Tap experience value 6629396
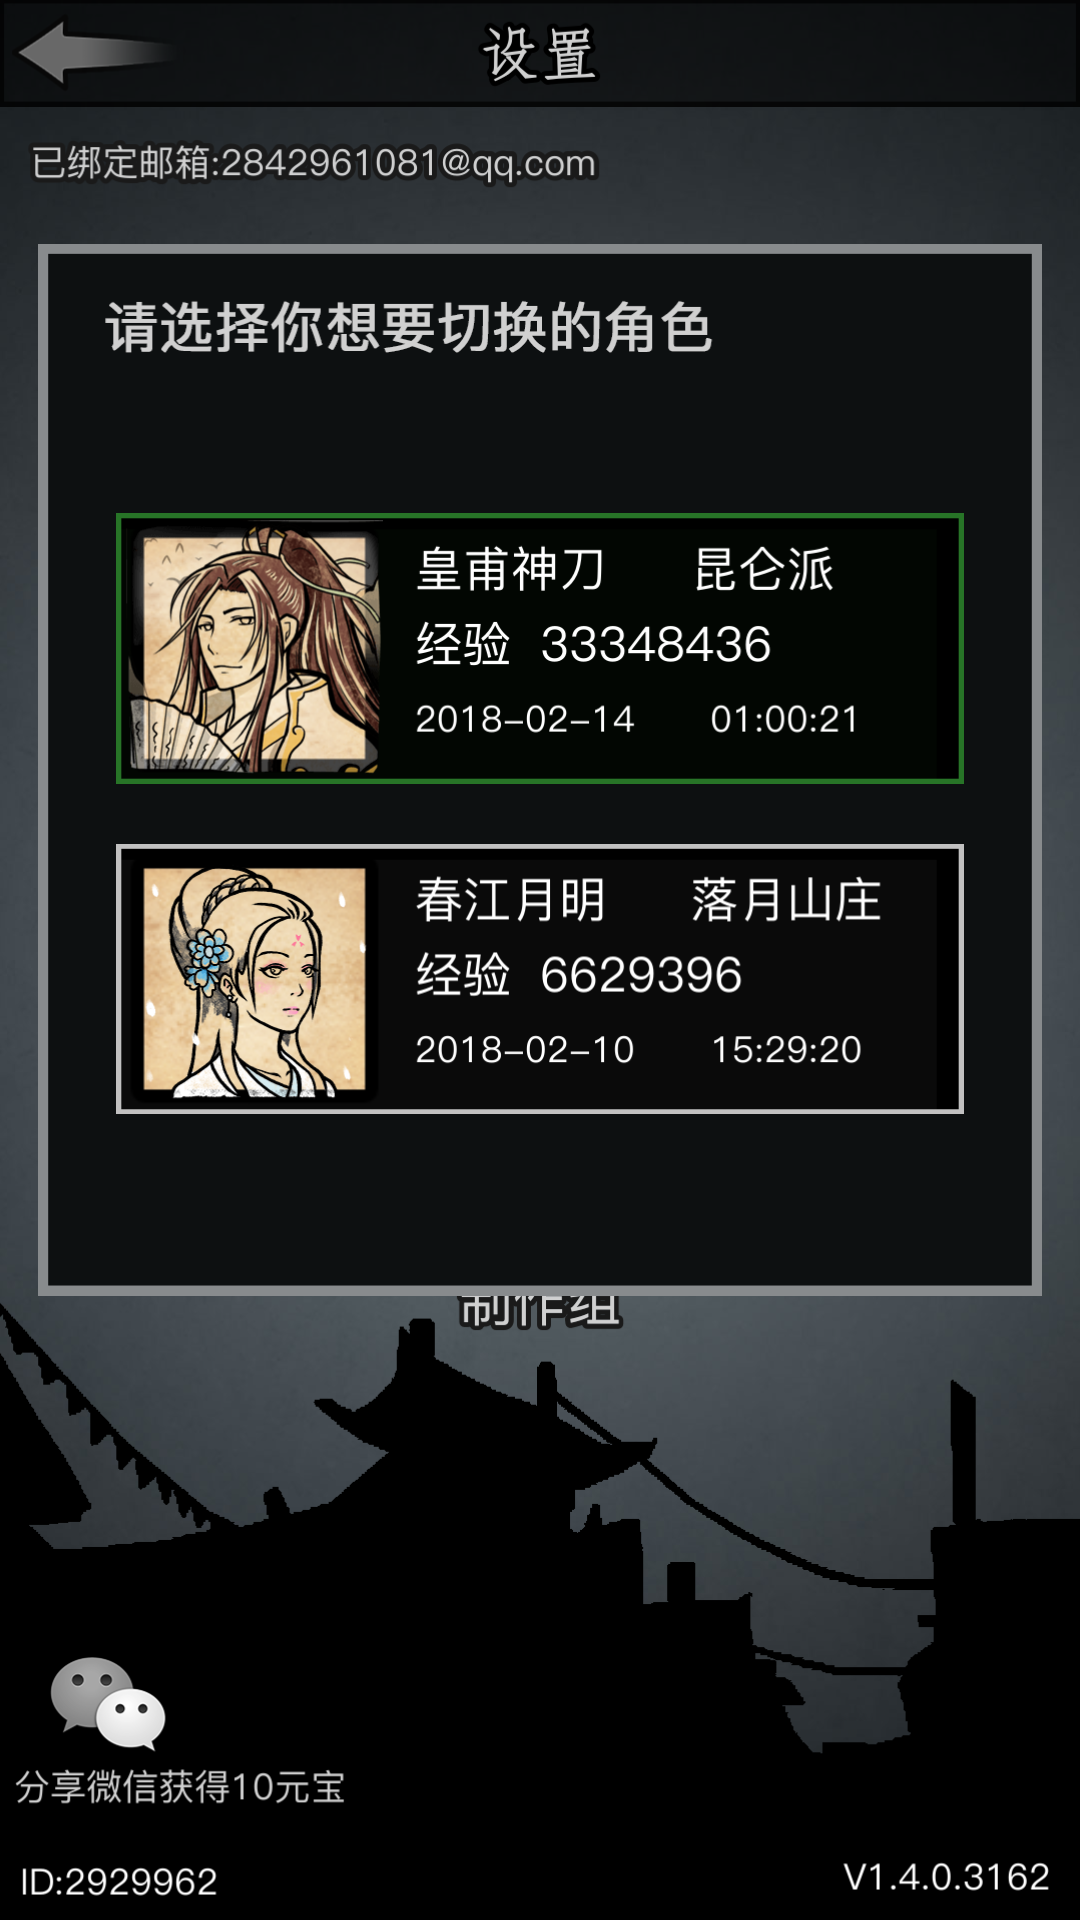Image resolution: width=1080 pixels, height=1920 pixels. [641, 975]
